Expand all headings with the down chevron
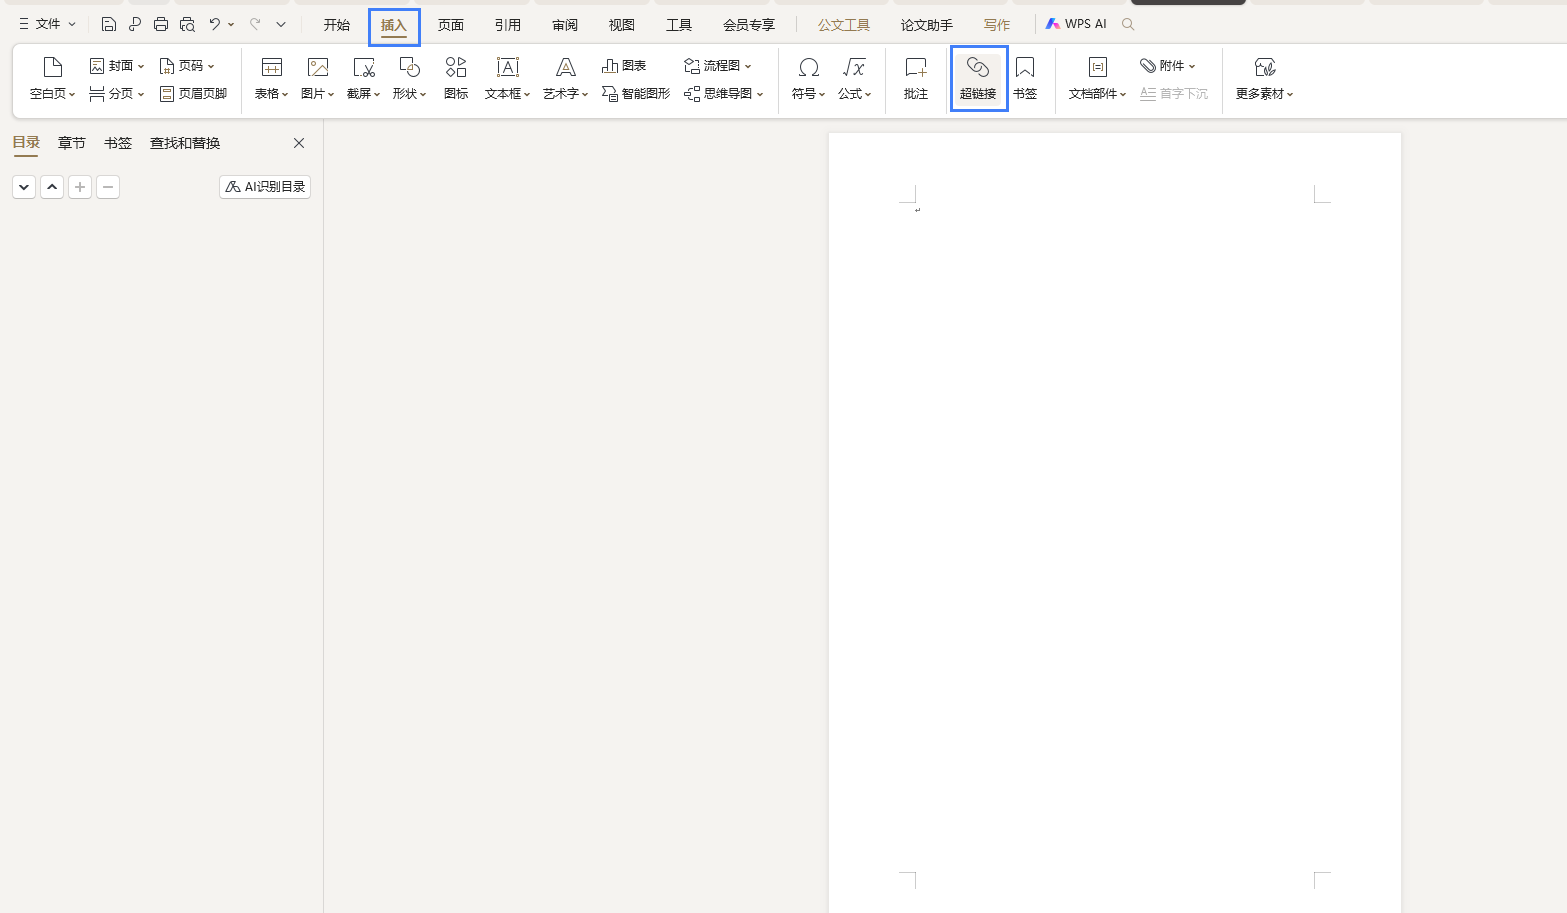This screenshot has height=913, width=1567. [x=24, y=187]
